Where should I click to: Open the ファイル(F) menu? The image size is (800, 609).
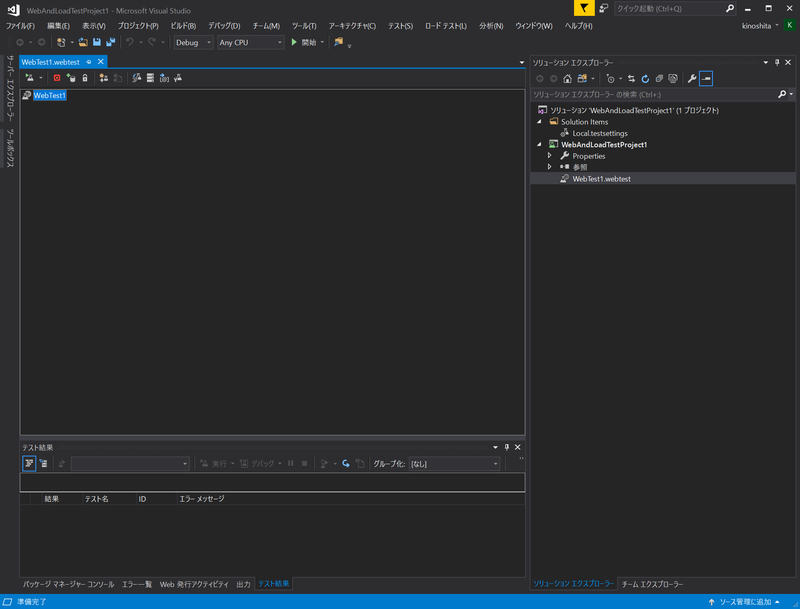(20, 26)
